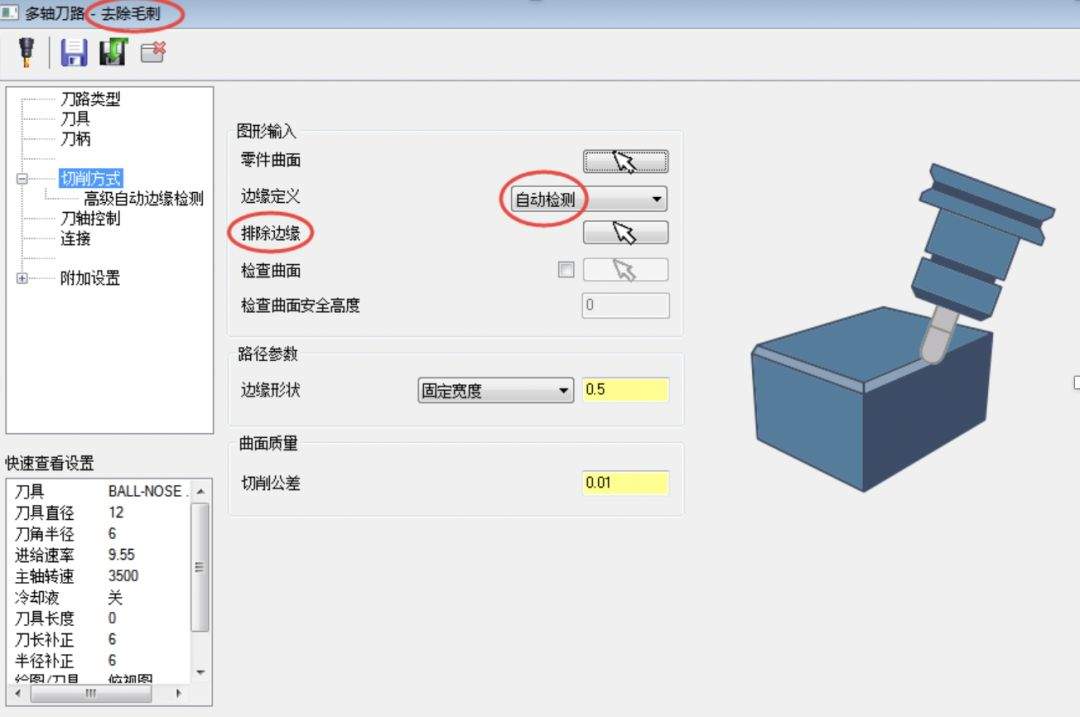Image resolution: width=1080 pixels, height=717 pixels.
Task: Click the 半径补正 row in quick view
Action: [100, 661]
